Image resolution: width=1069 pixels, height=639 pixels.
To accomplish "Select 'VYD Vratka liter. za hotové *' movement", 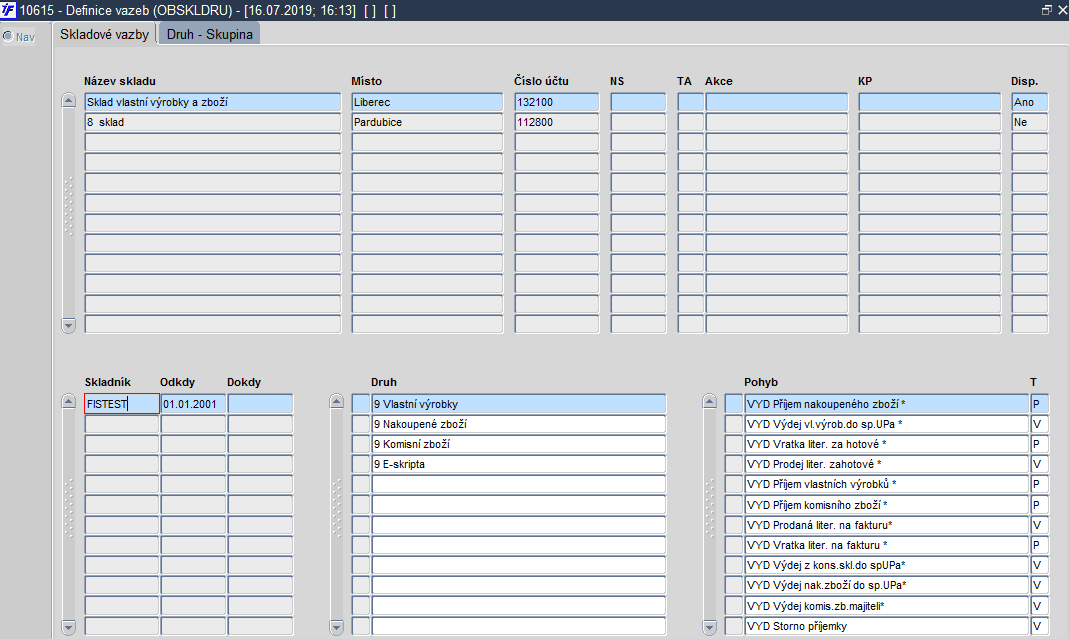I will (886, 444).
